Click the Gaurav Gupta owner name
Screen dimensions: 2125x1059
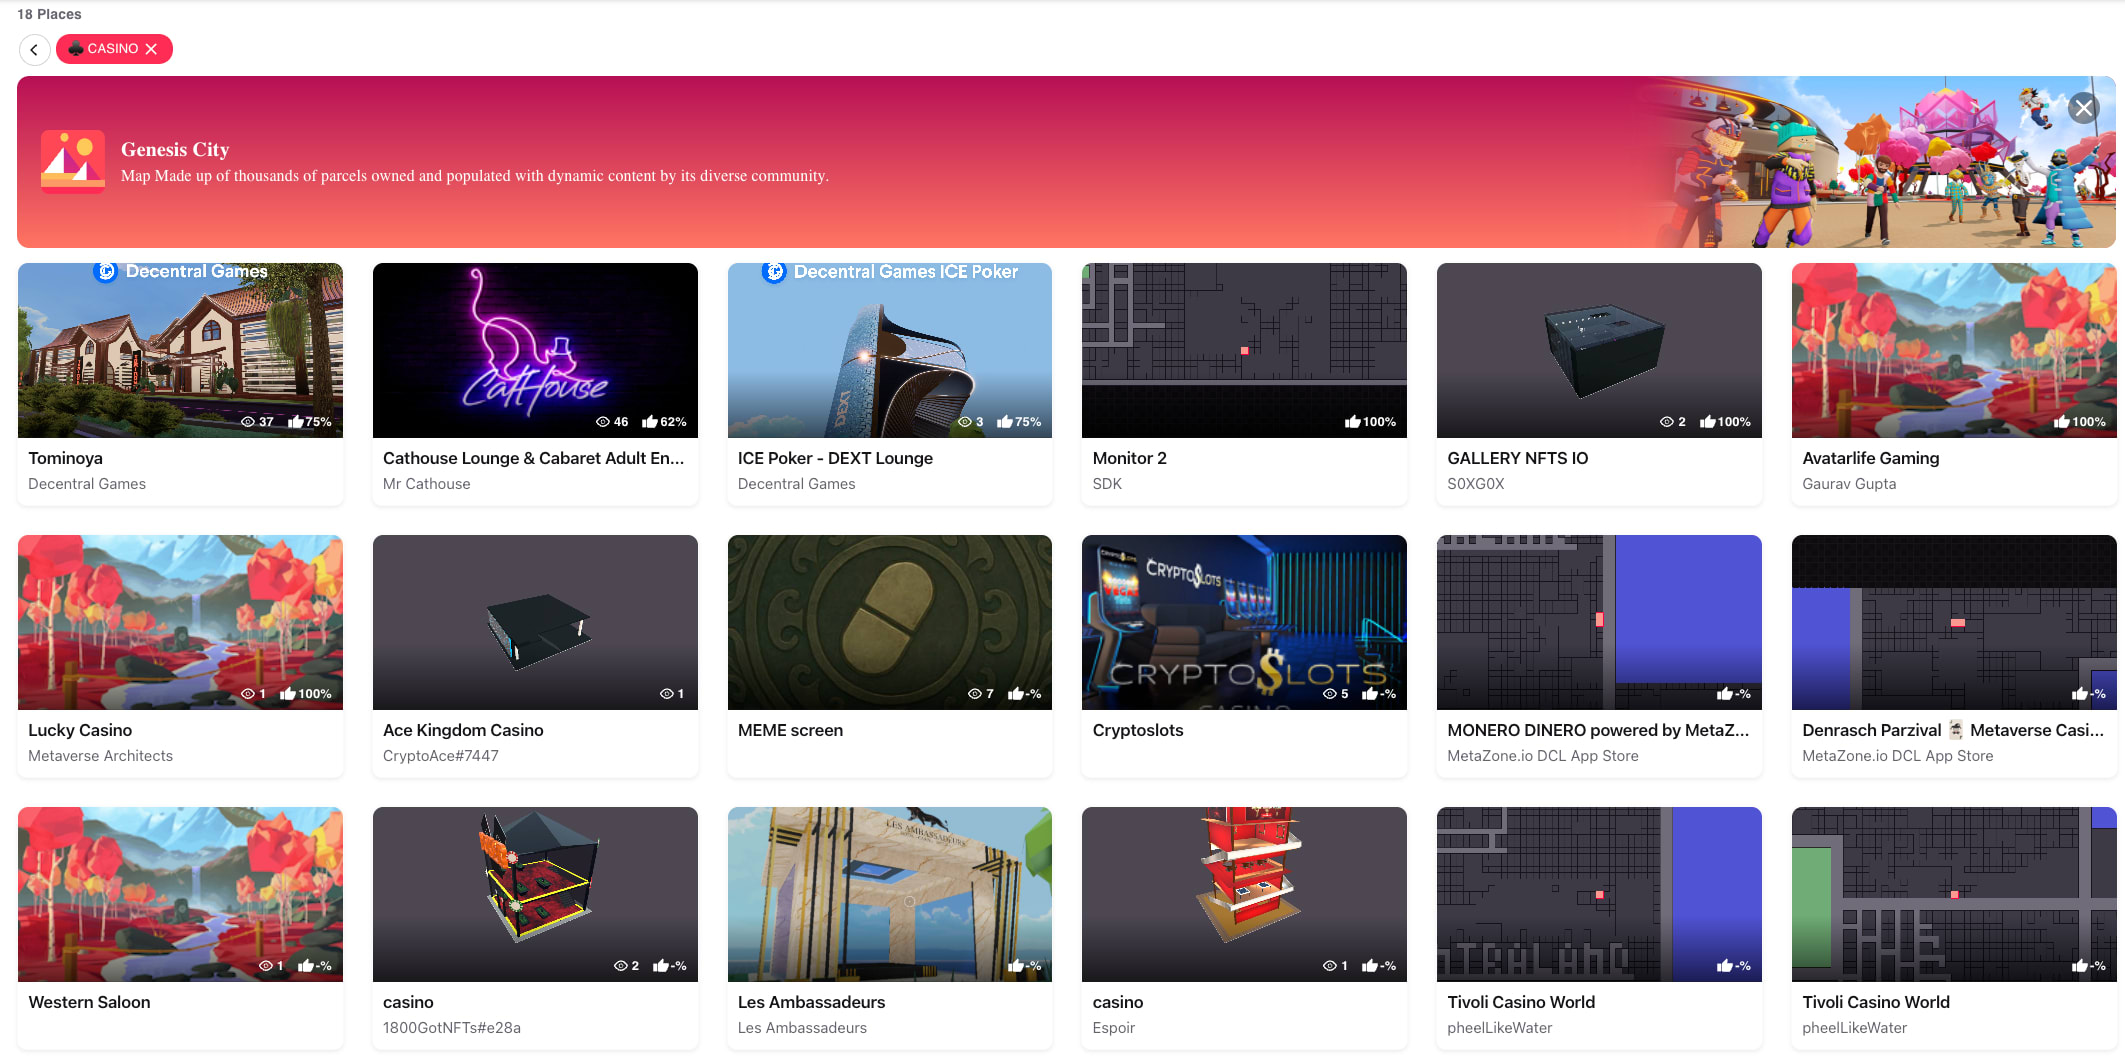pos(1849,484)
